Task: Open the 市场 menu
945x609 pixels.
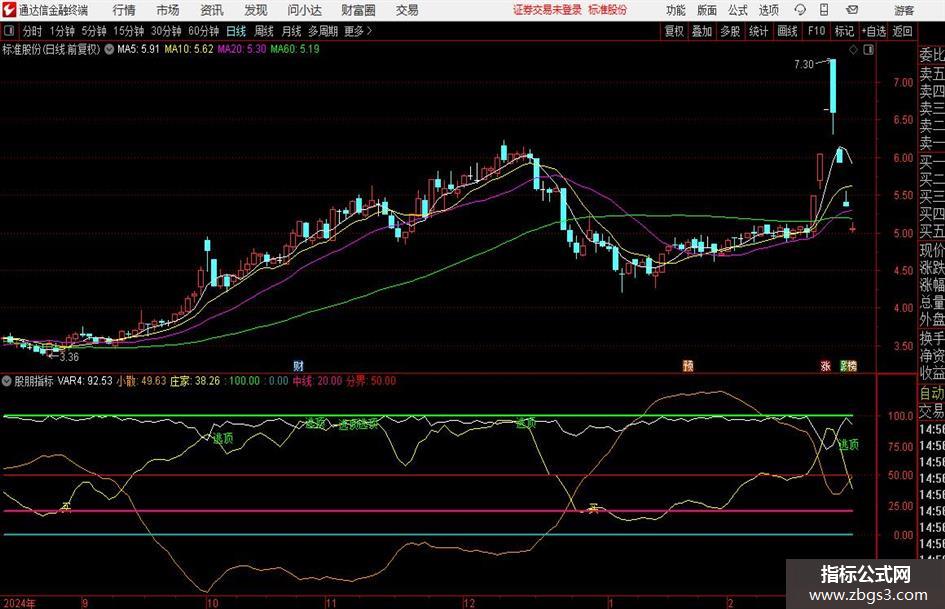Action: [x=168, y=10]
